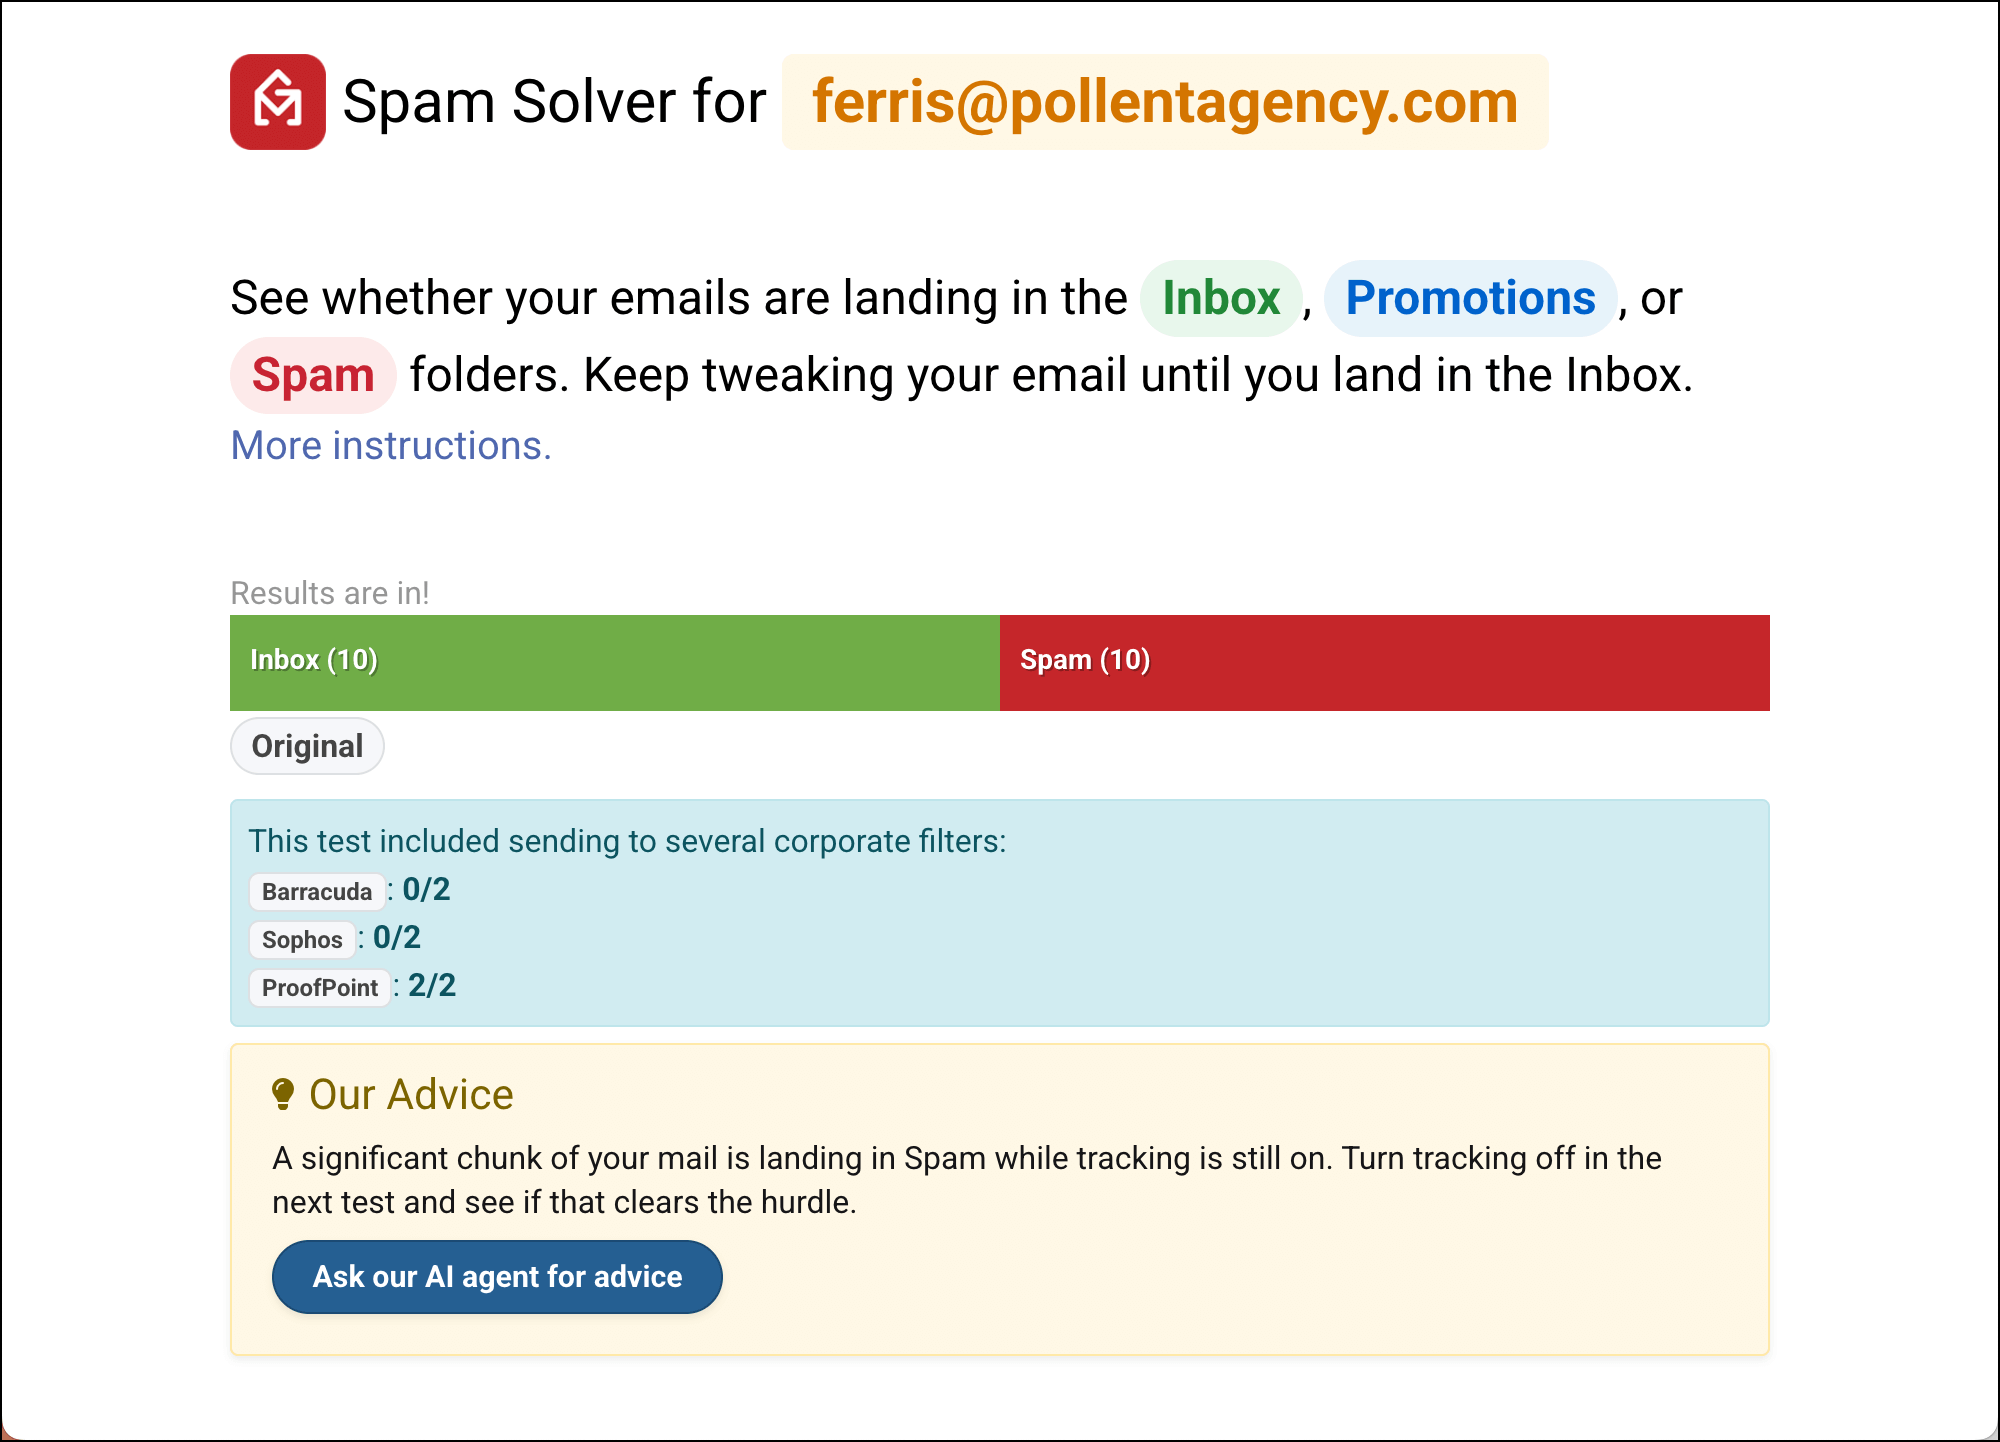Click the Results are in! status text
Screen dimensions: 2000x1442
[330, 593]
